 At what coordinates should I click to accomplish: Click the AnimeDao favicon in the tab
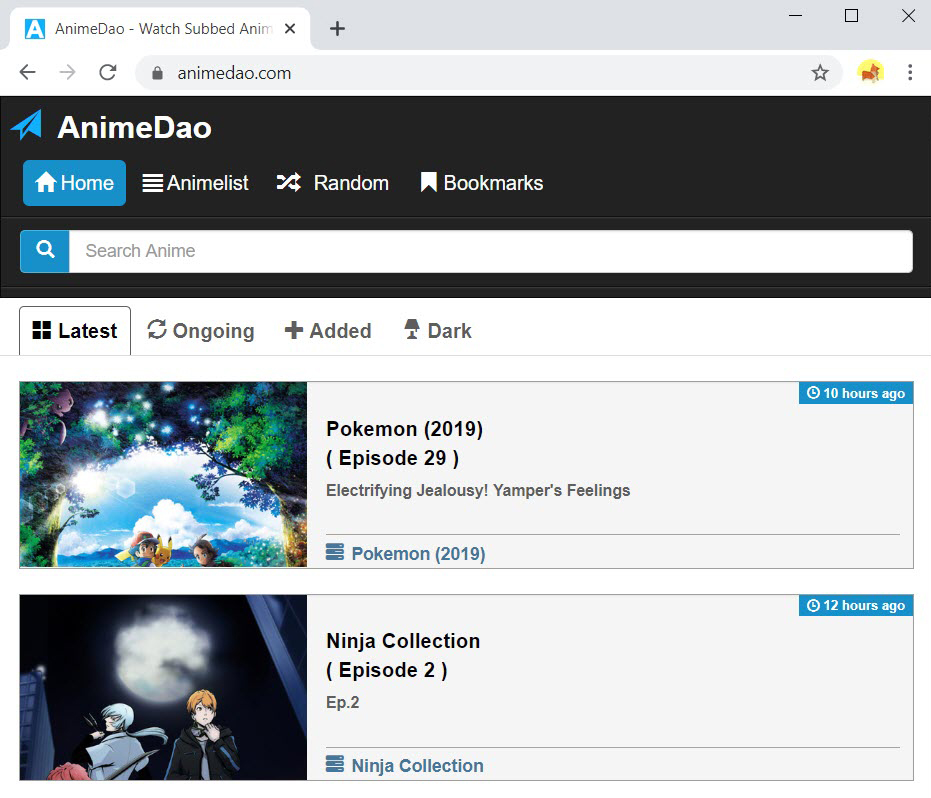tap(34, 28)
